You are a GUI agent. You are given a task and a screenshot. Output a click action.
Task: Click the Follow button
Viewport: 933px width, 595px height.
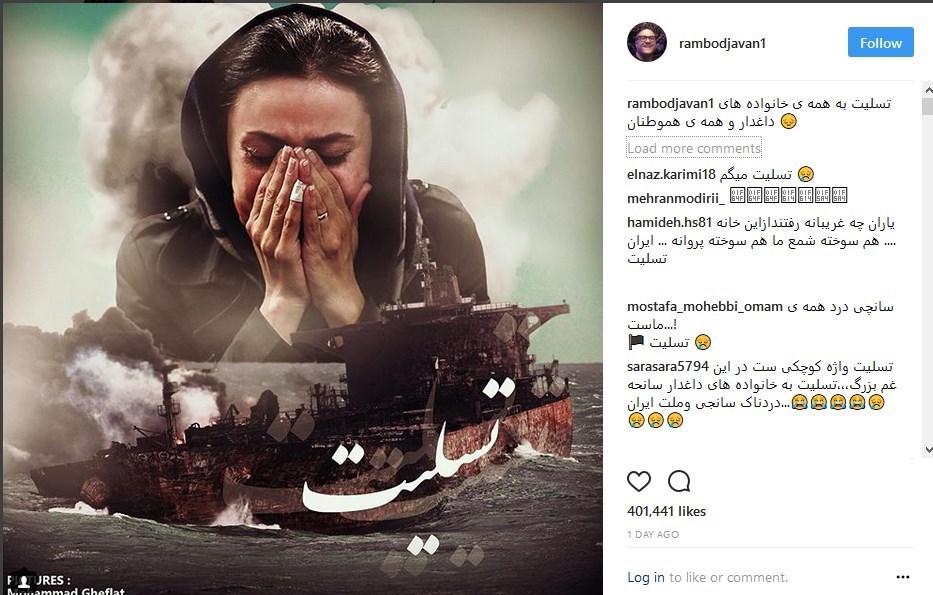[881, 42]
